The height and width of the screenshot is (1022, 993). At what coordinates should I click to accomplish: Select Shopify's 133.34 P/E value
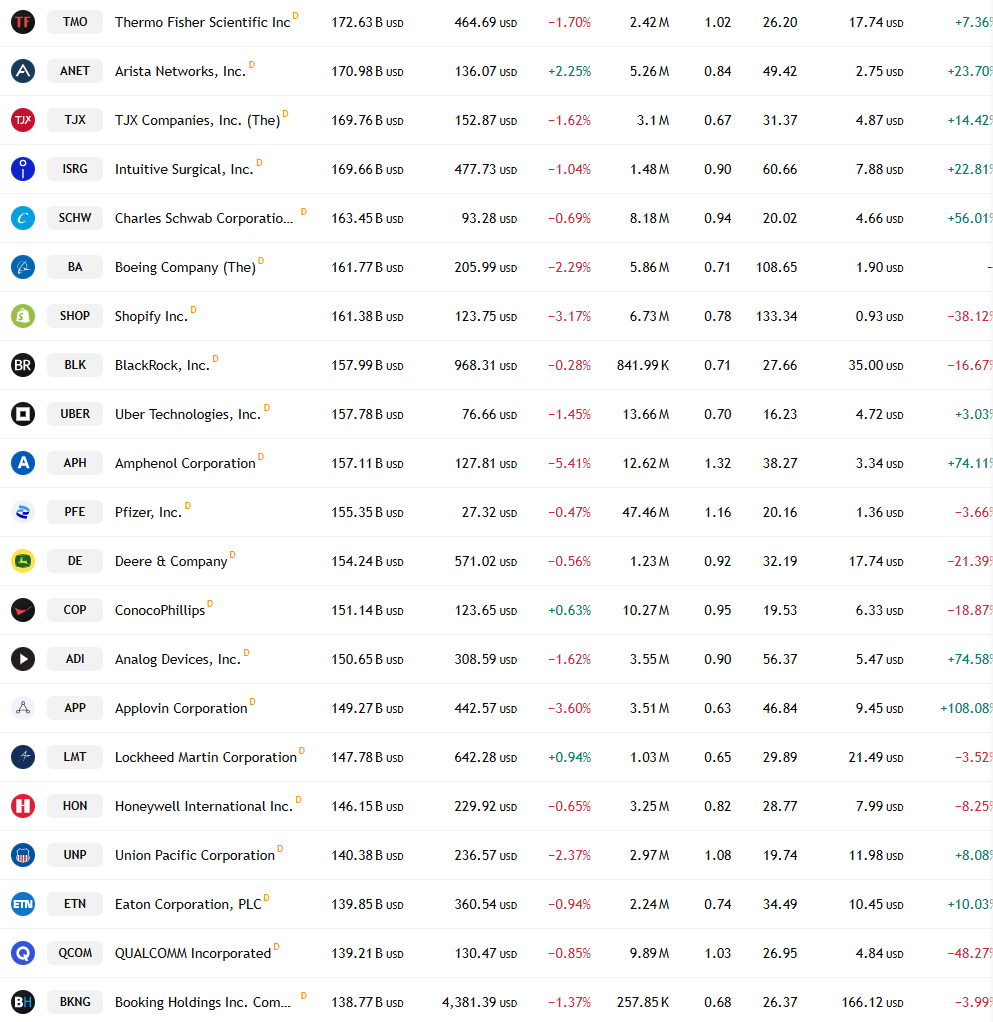tap(777, 317)
